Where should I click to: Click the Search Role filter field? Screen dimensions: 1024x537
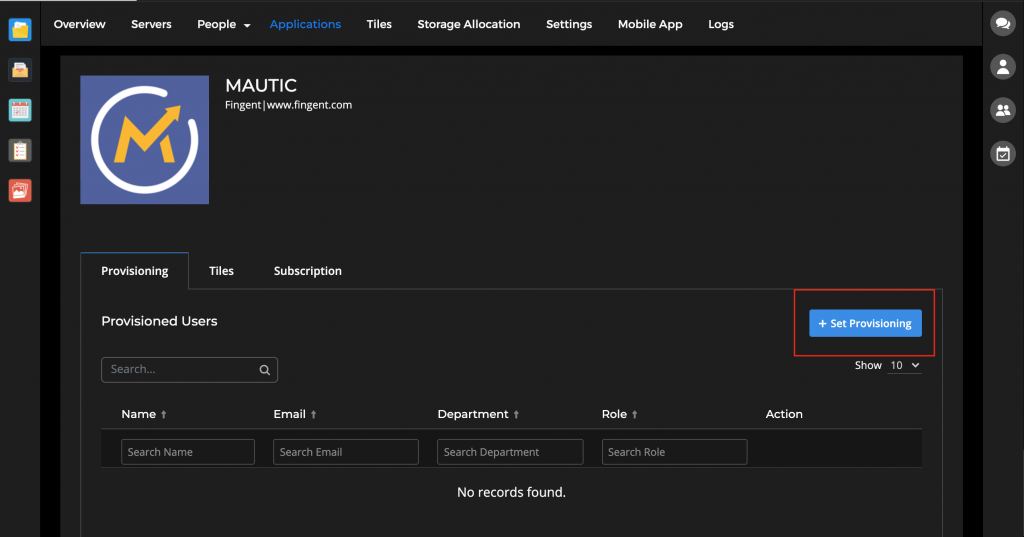click(675, 452)
